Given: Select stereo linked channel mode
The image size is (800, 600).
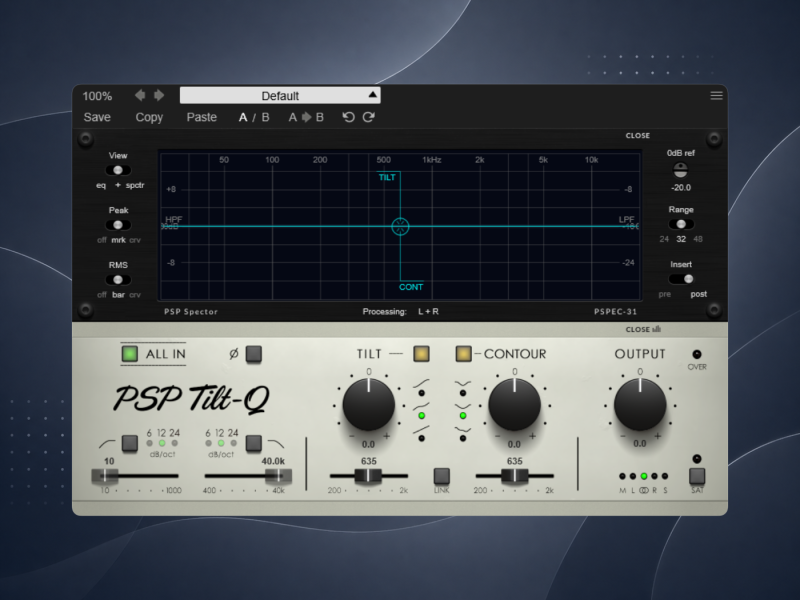Looking at the screenshot, I should tap(644, 476).
